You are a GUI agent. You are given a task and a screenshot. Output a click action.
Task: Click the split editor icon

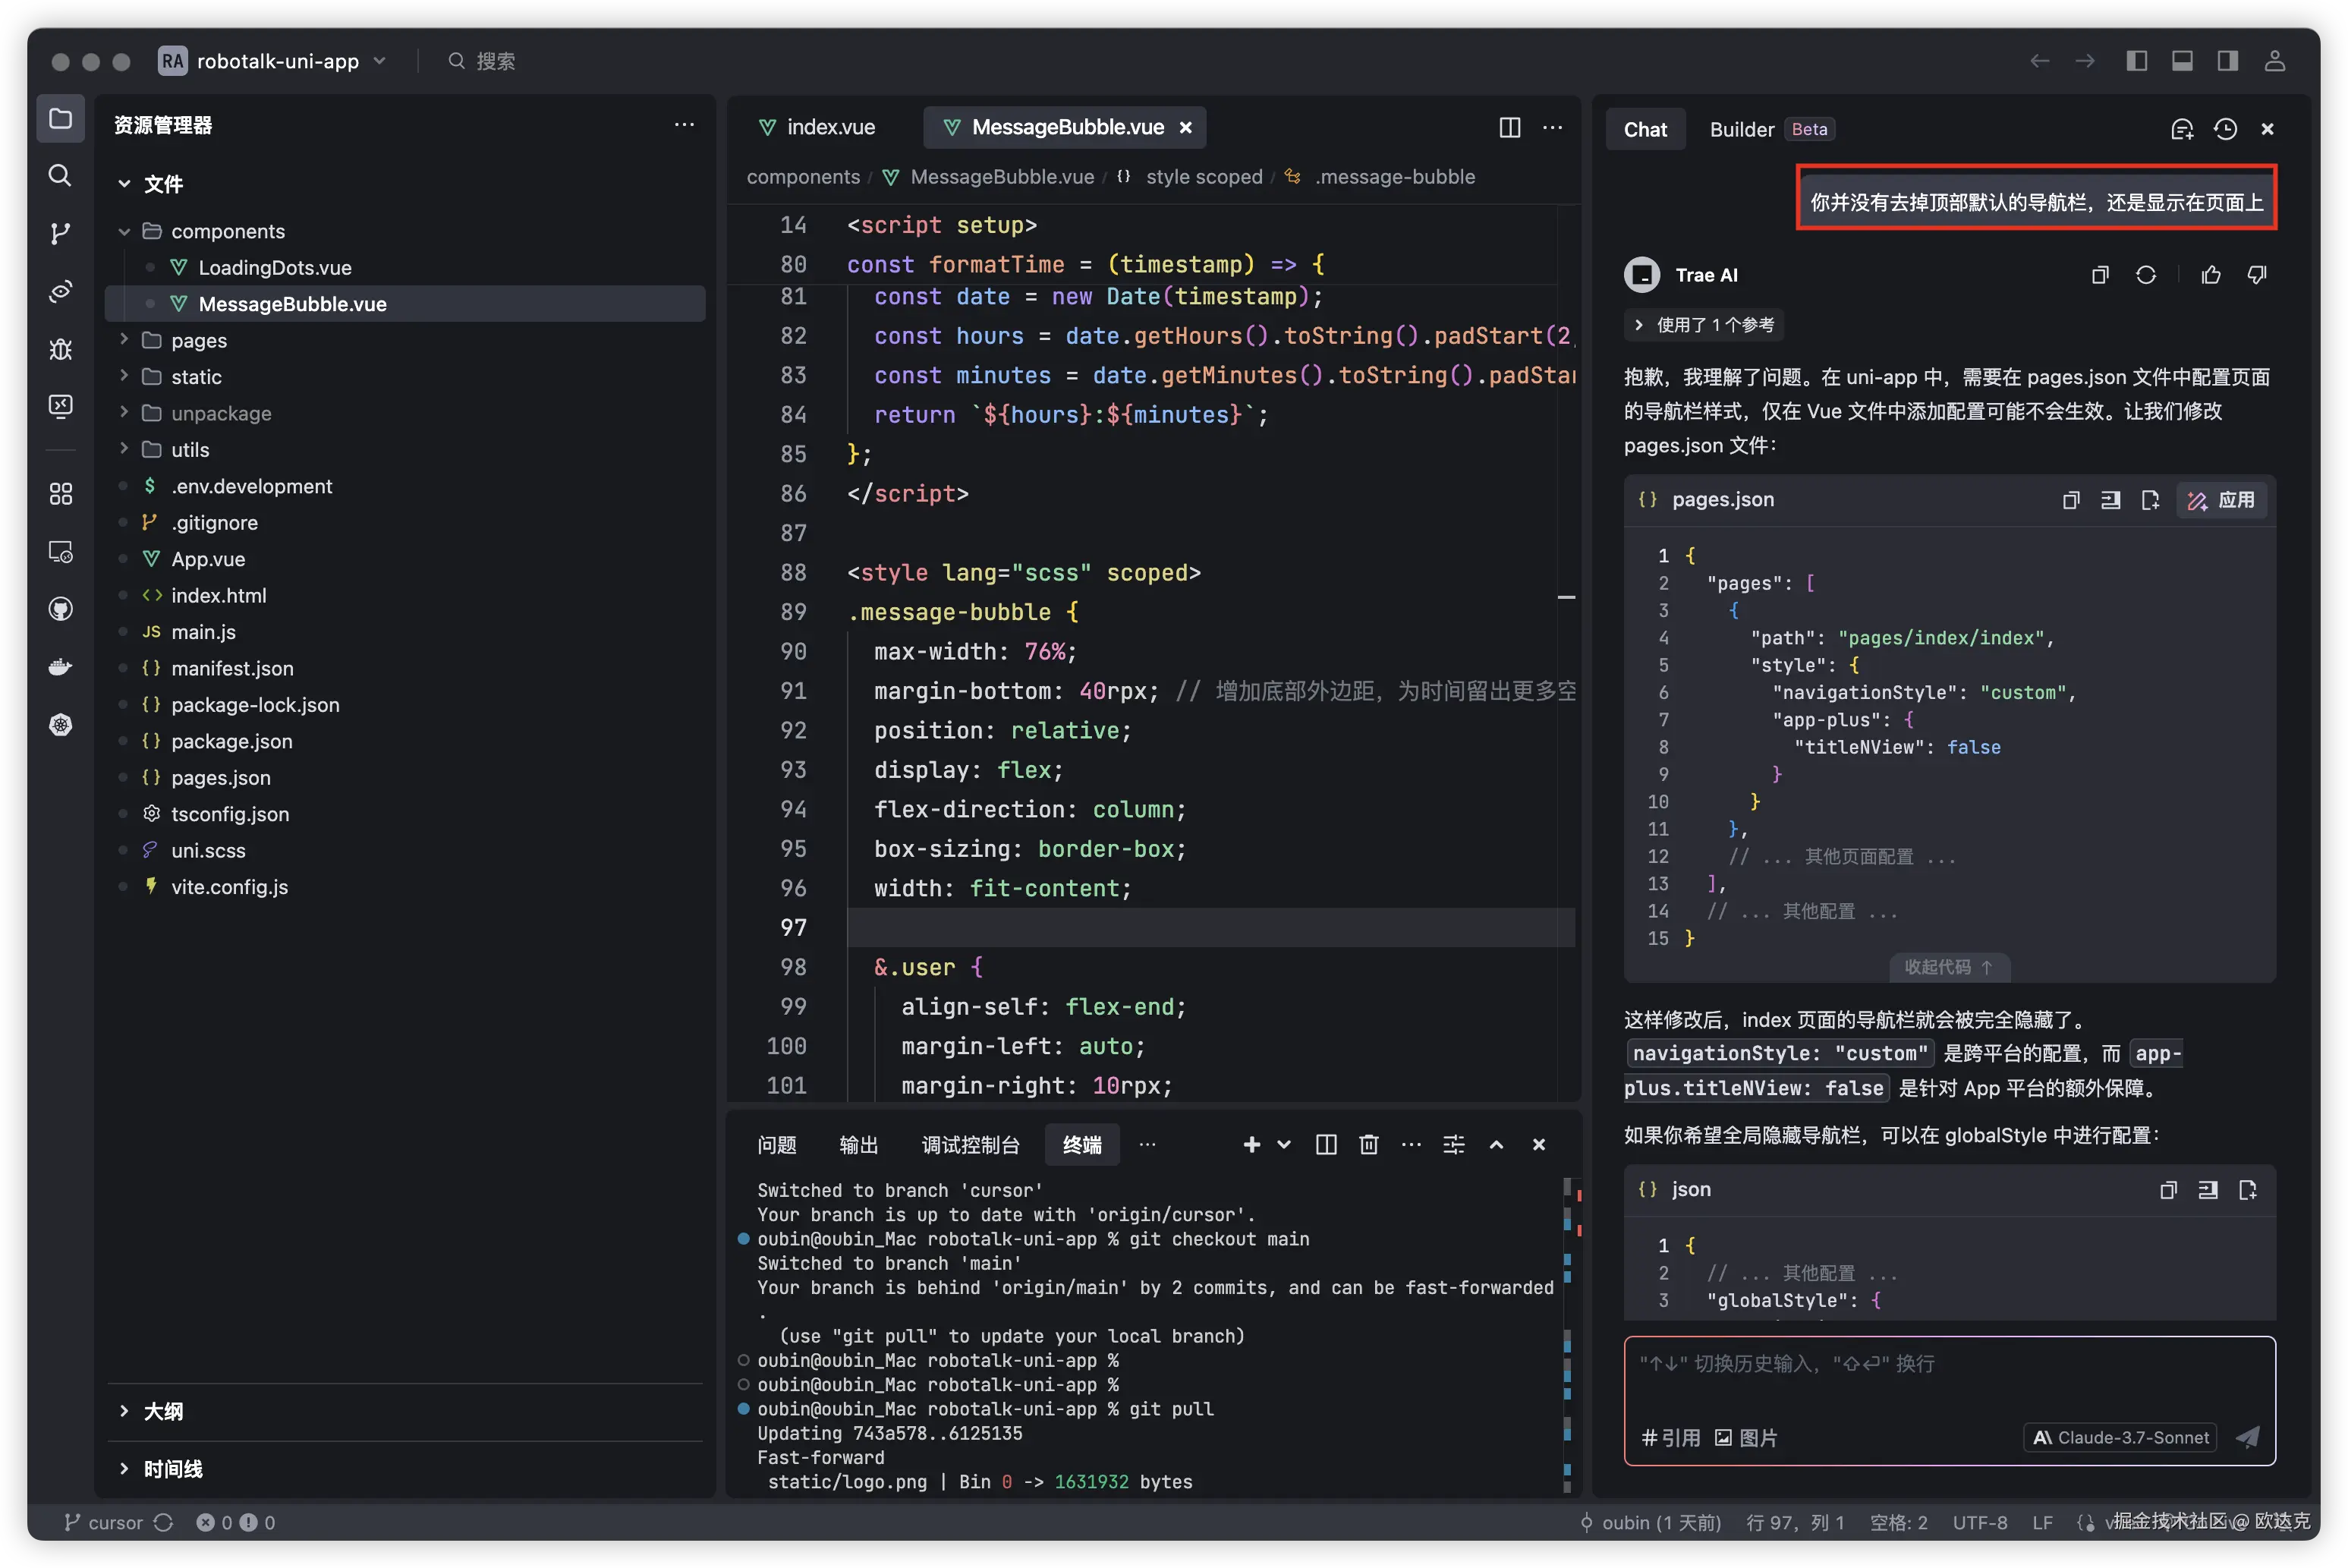point(1509,127)
